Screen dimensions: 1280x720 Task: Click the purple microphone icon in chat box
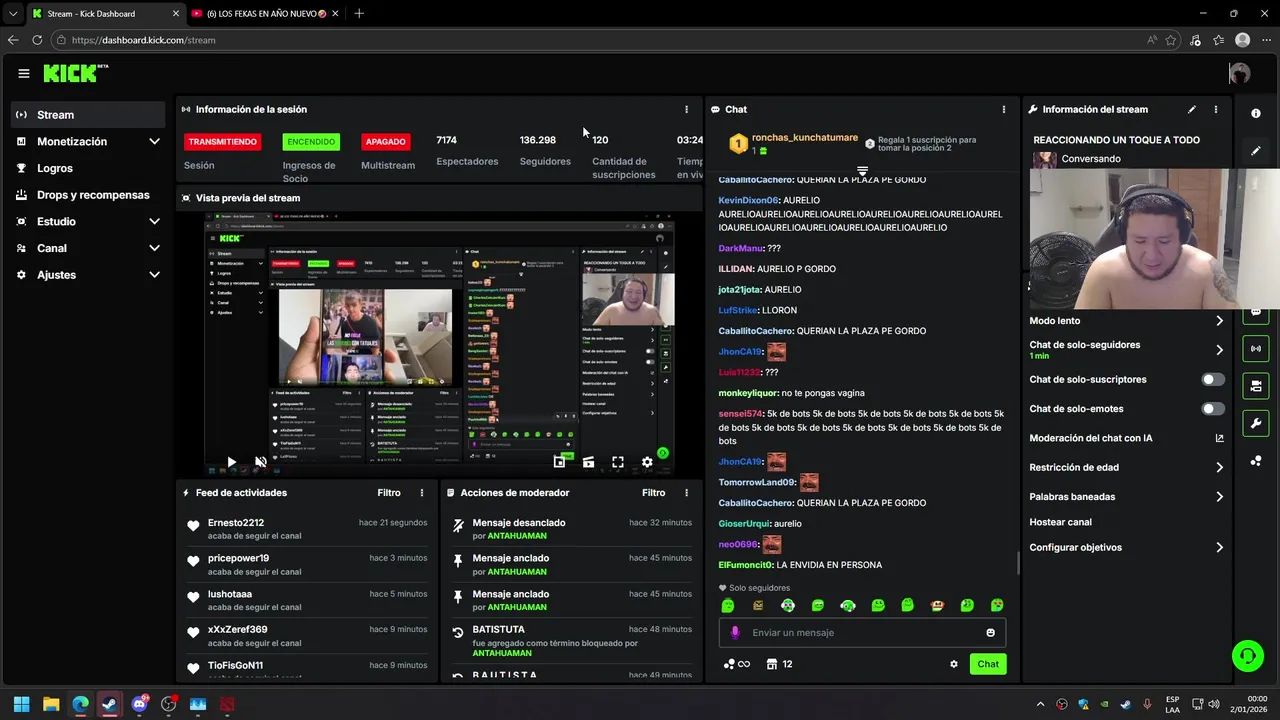(735, 632)
